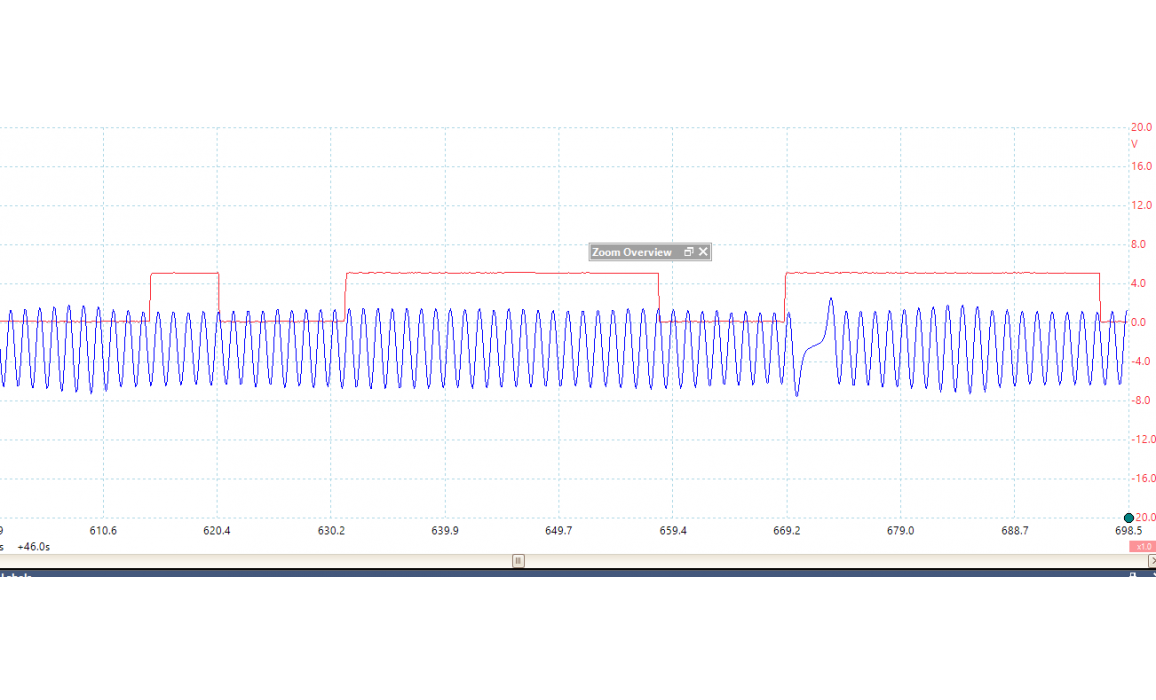The width and height of the screenshot is (1156, 700).
Task: Click the horizontal scrollbar thumb grip
Action: tap(518, 561)
